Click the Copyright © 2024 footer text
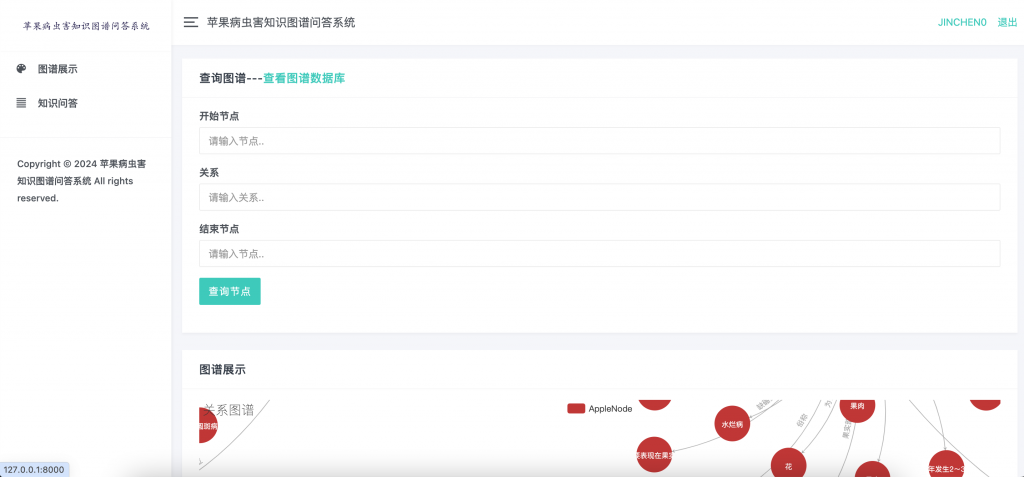Screen dimensions: 1024x477 82,180
